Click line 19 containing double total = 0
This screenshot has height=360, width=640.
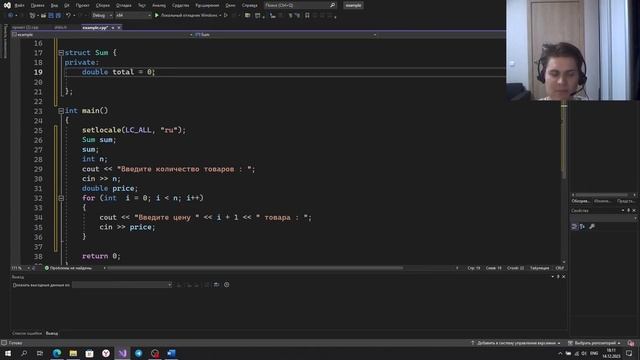(x=118, y=72)
